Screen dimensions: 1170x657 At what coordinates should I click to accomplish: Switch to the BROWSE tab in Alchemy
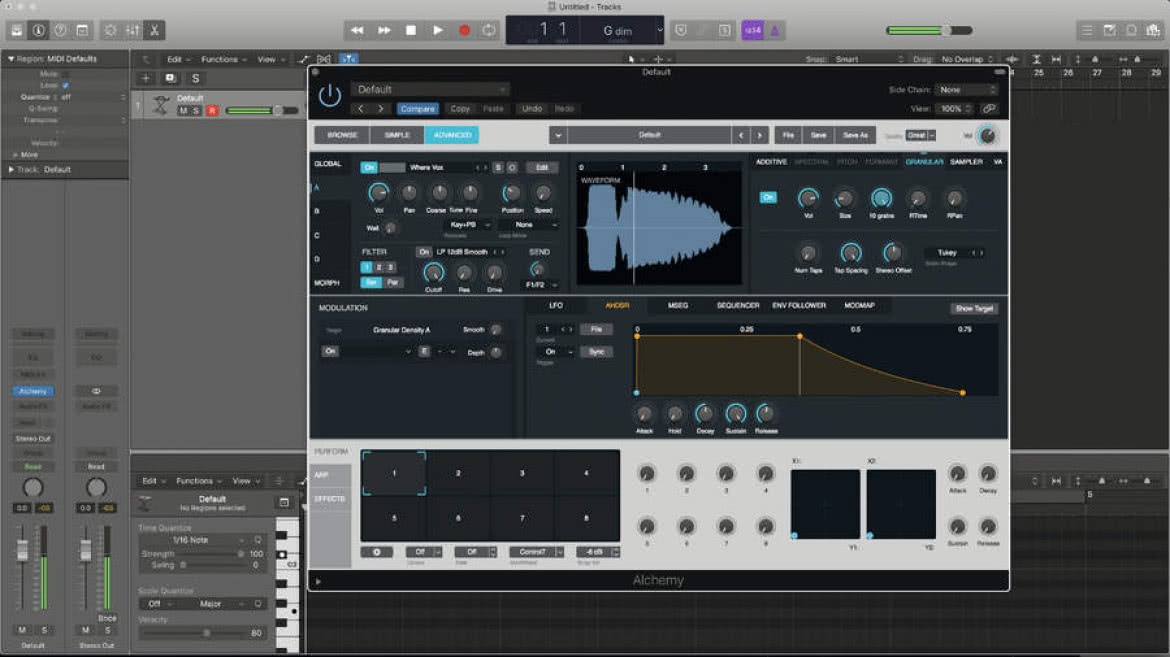[342, 135]
